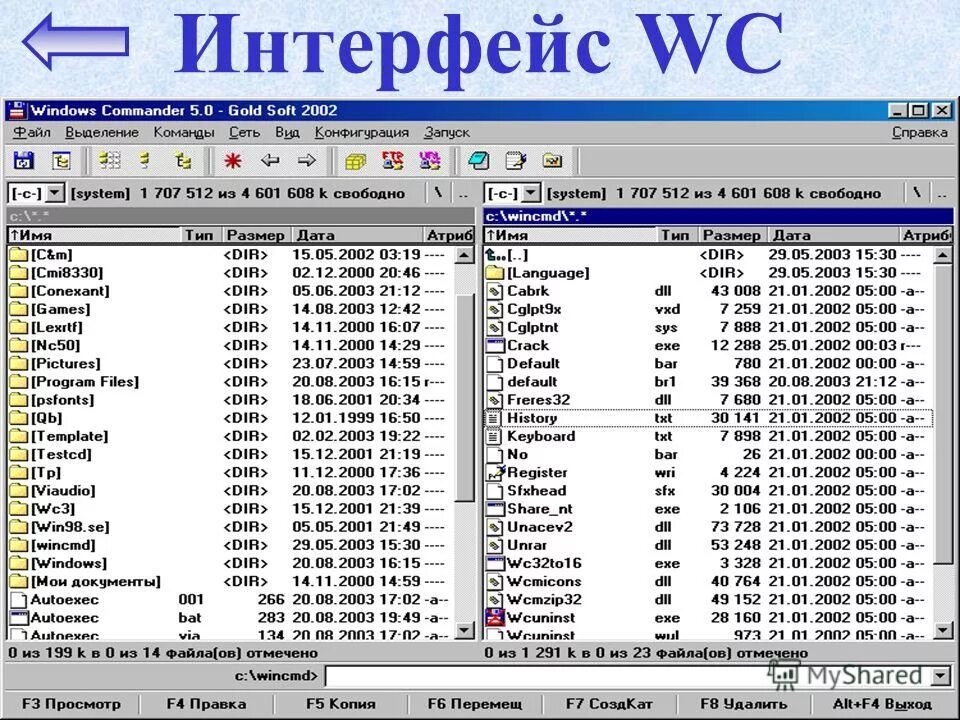Sort right panel by Дата column header
Viewport: 960px width, 720px height.
[833, 235]
